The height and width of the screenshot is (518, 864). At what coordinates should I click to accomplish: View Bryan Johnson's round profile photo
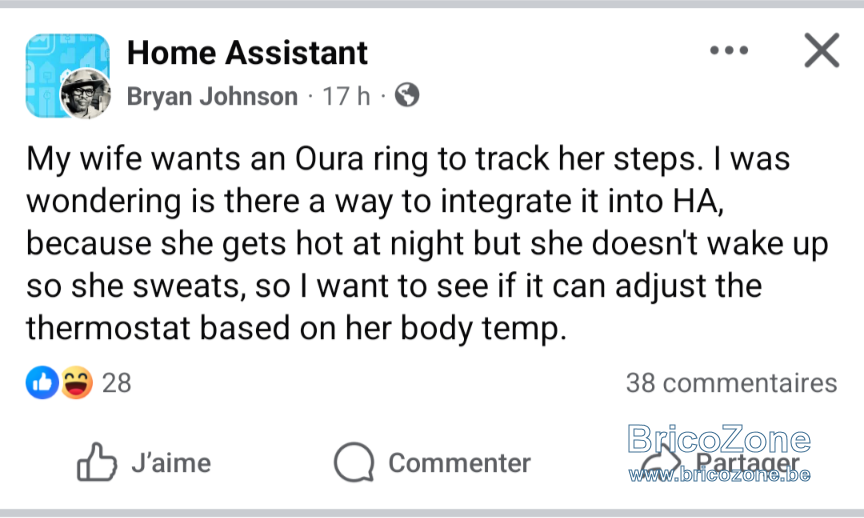85,94
